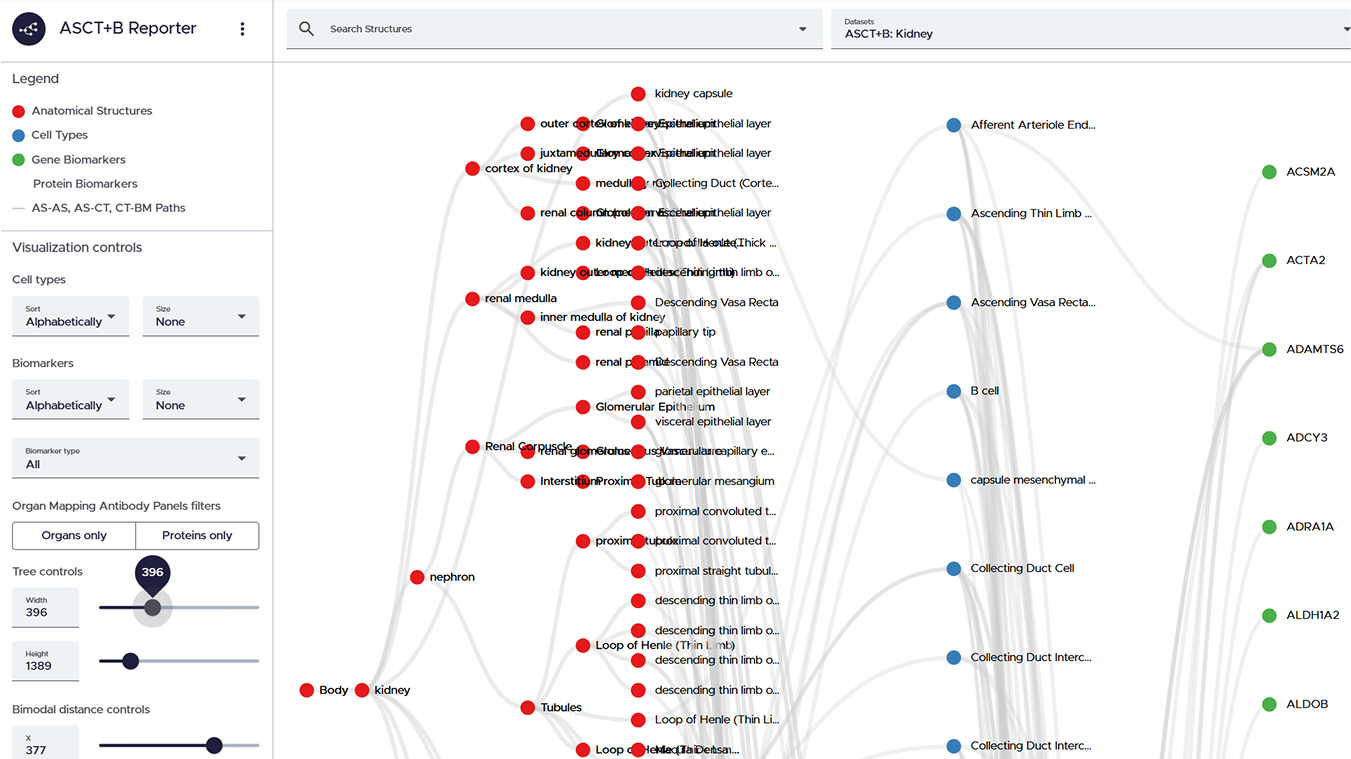Select the red nephron node circle

417,576
